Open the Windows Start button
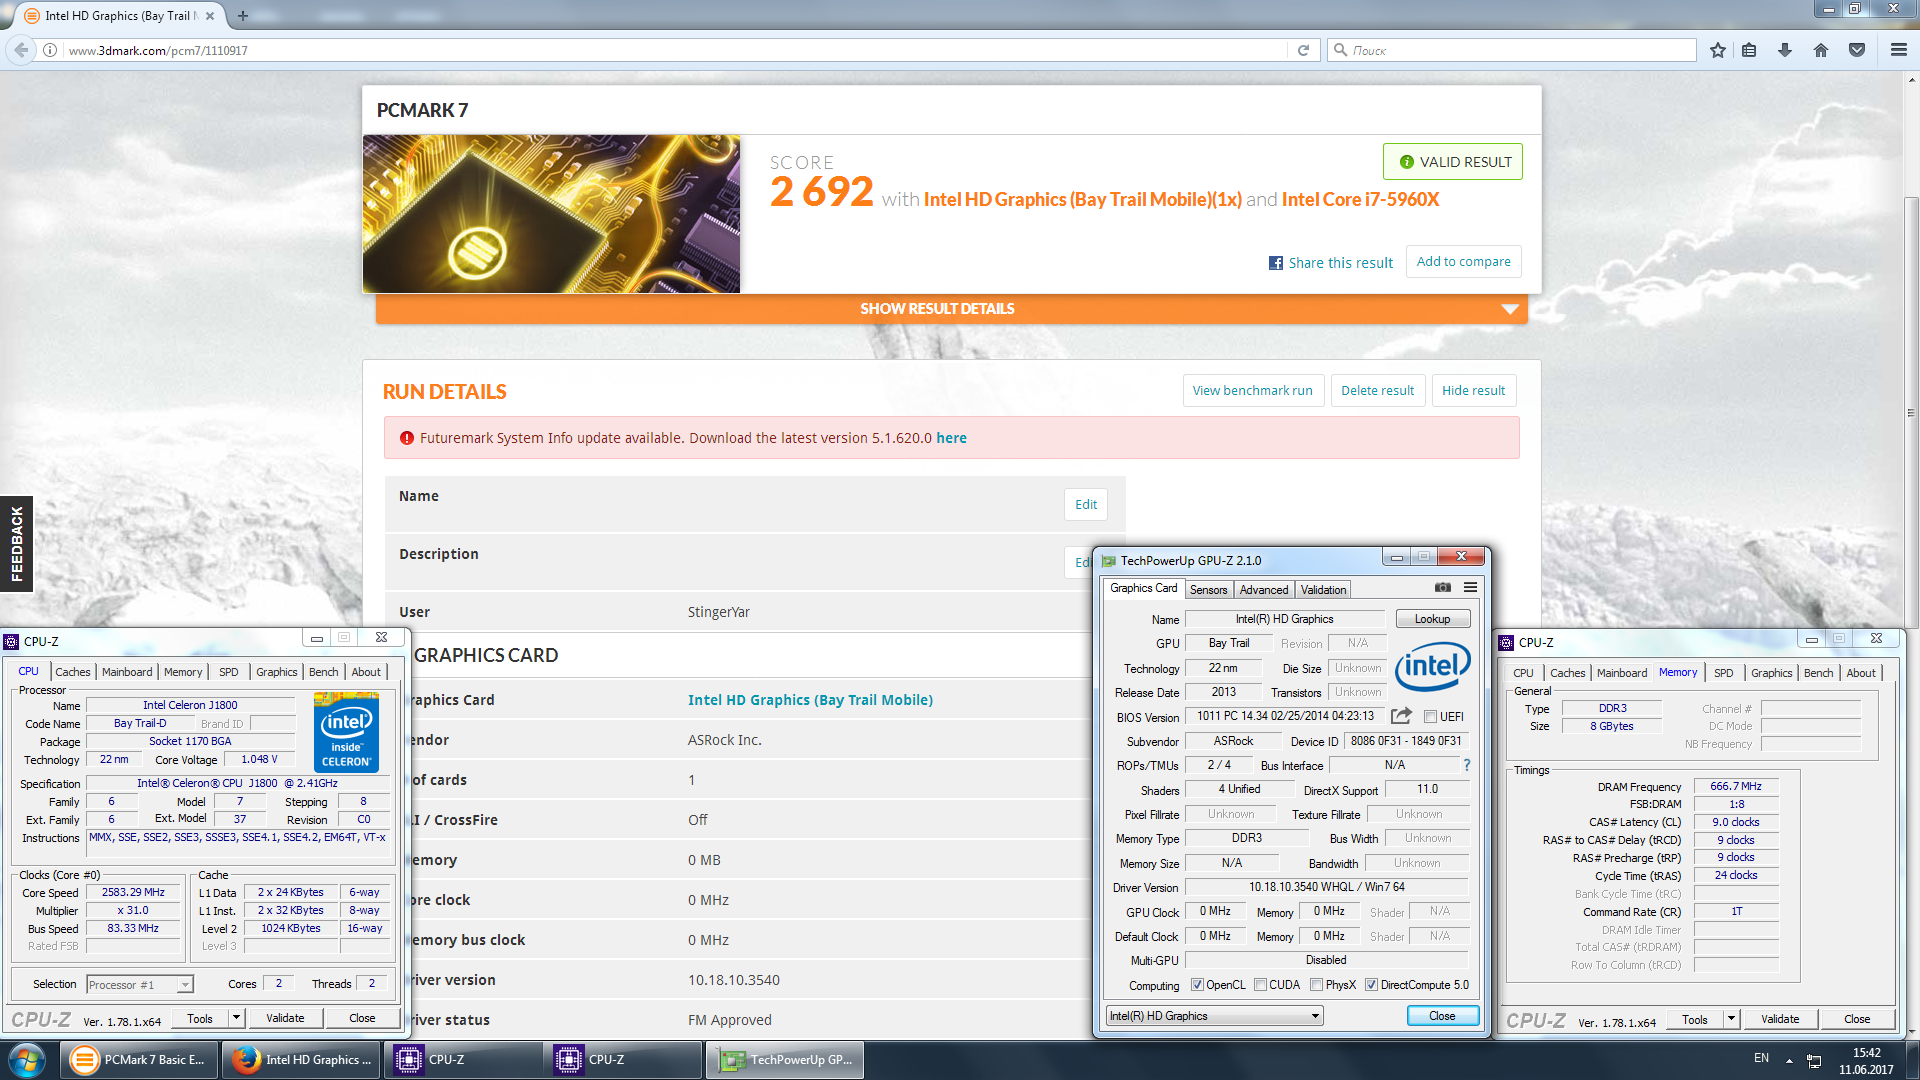The image size is (1920, 1080). [x=27, y=1060]
